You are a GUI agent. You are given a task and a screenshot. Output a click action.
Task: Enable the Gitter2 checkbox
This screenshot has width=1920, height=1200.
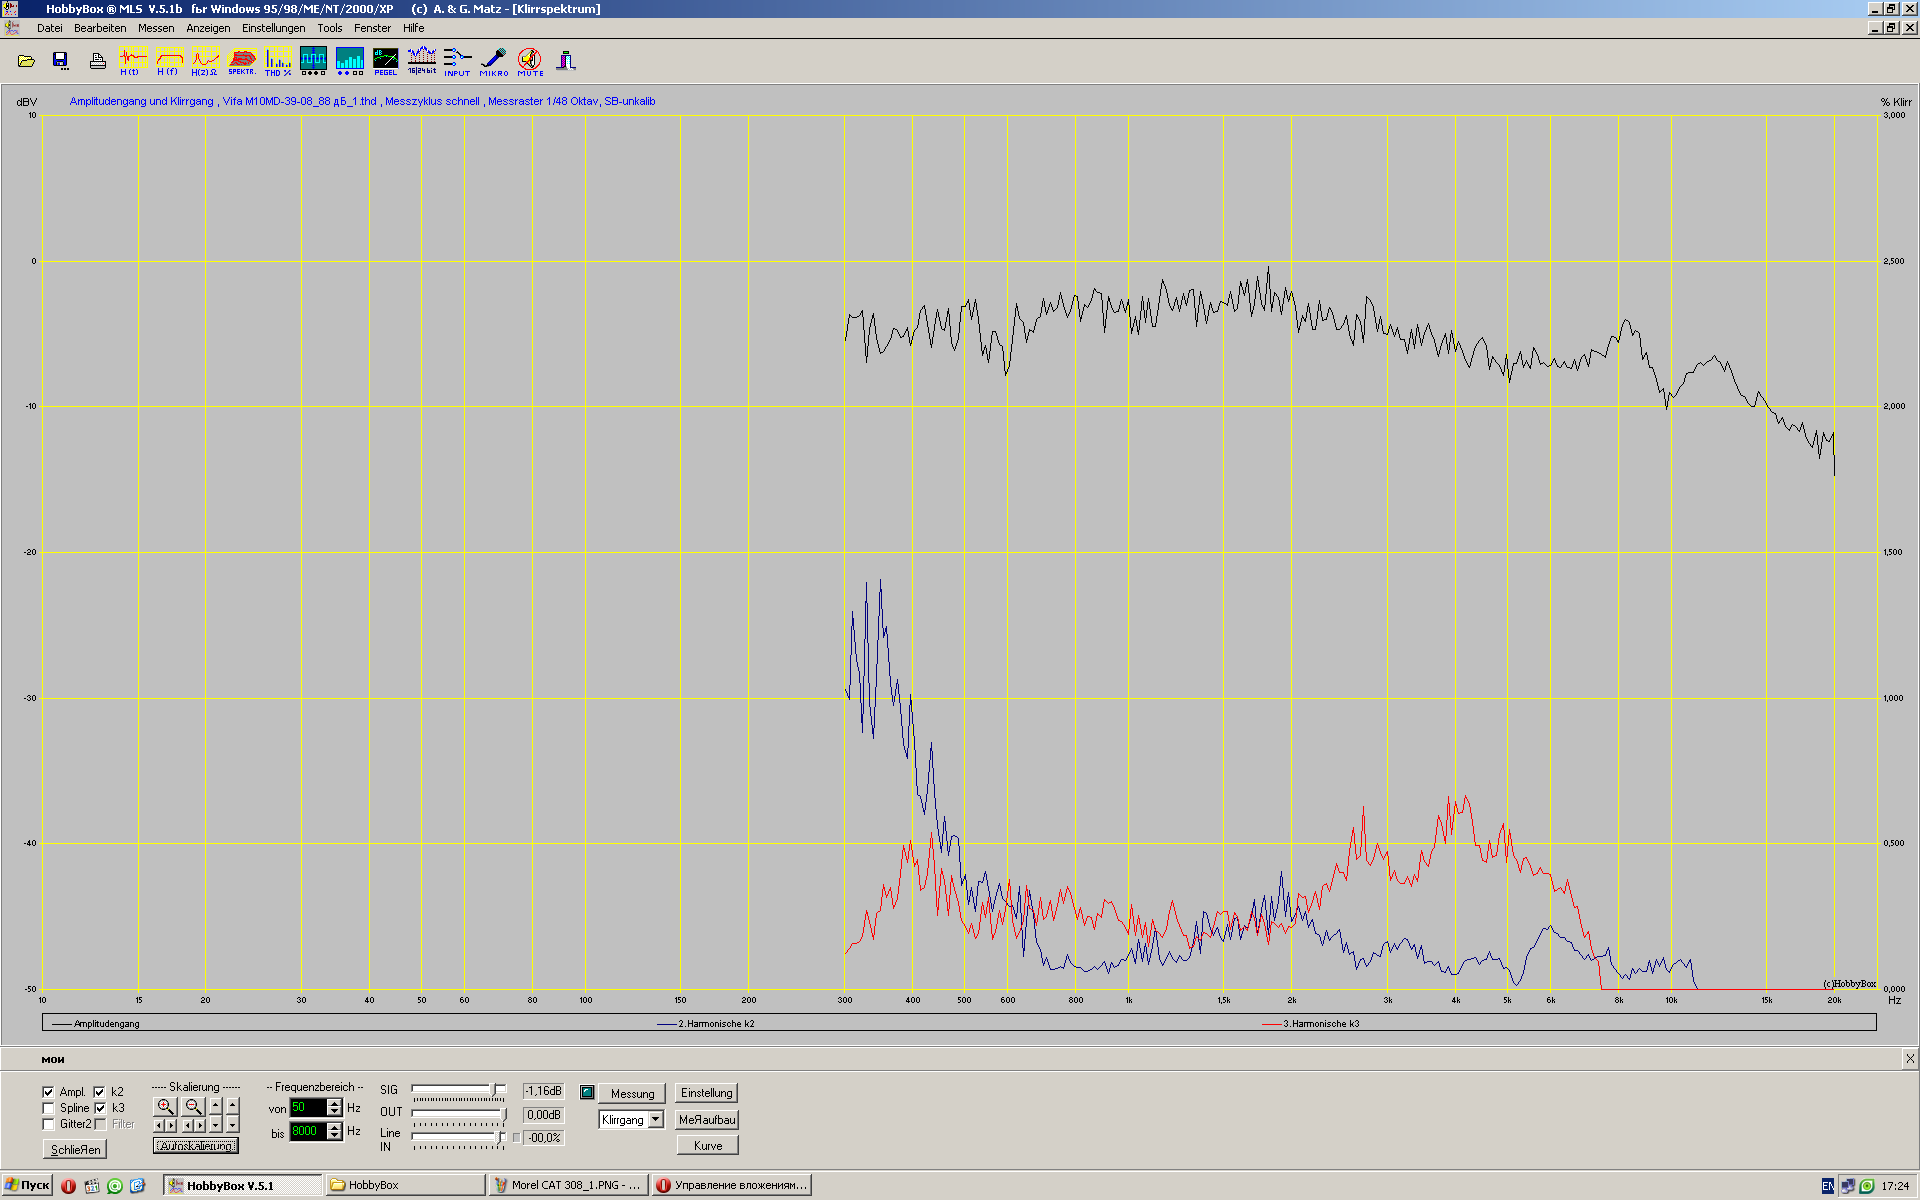[x=48, y=1124]
